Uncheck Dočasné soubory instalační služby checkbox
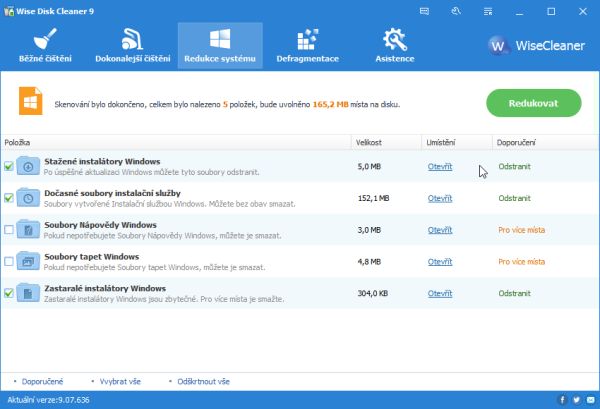 [9, 198]
